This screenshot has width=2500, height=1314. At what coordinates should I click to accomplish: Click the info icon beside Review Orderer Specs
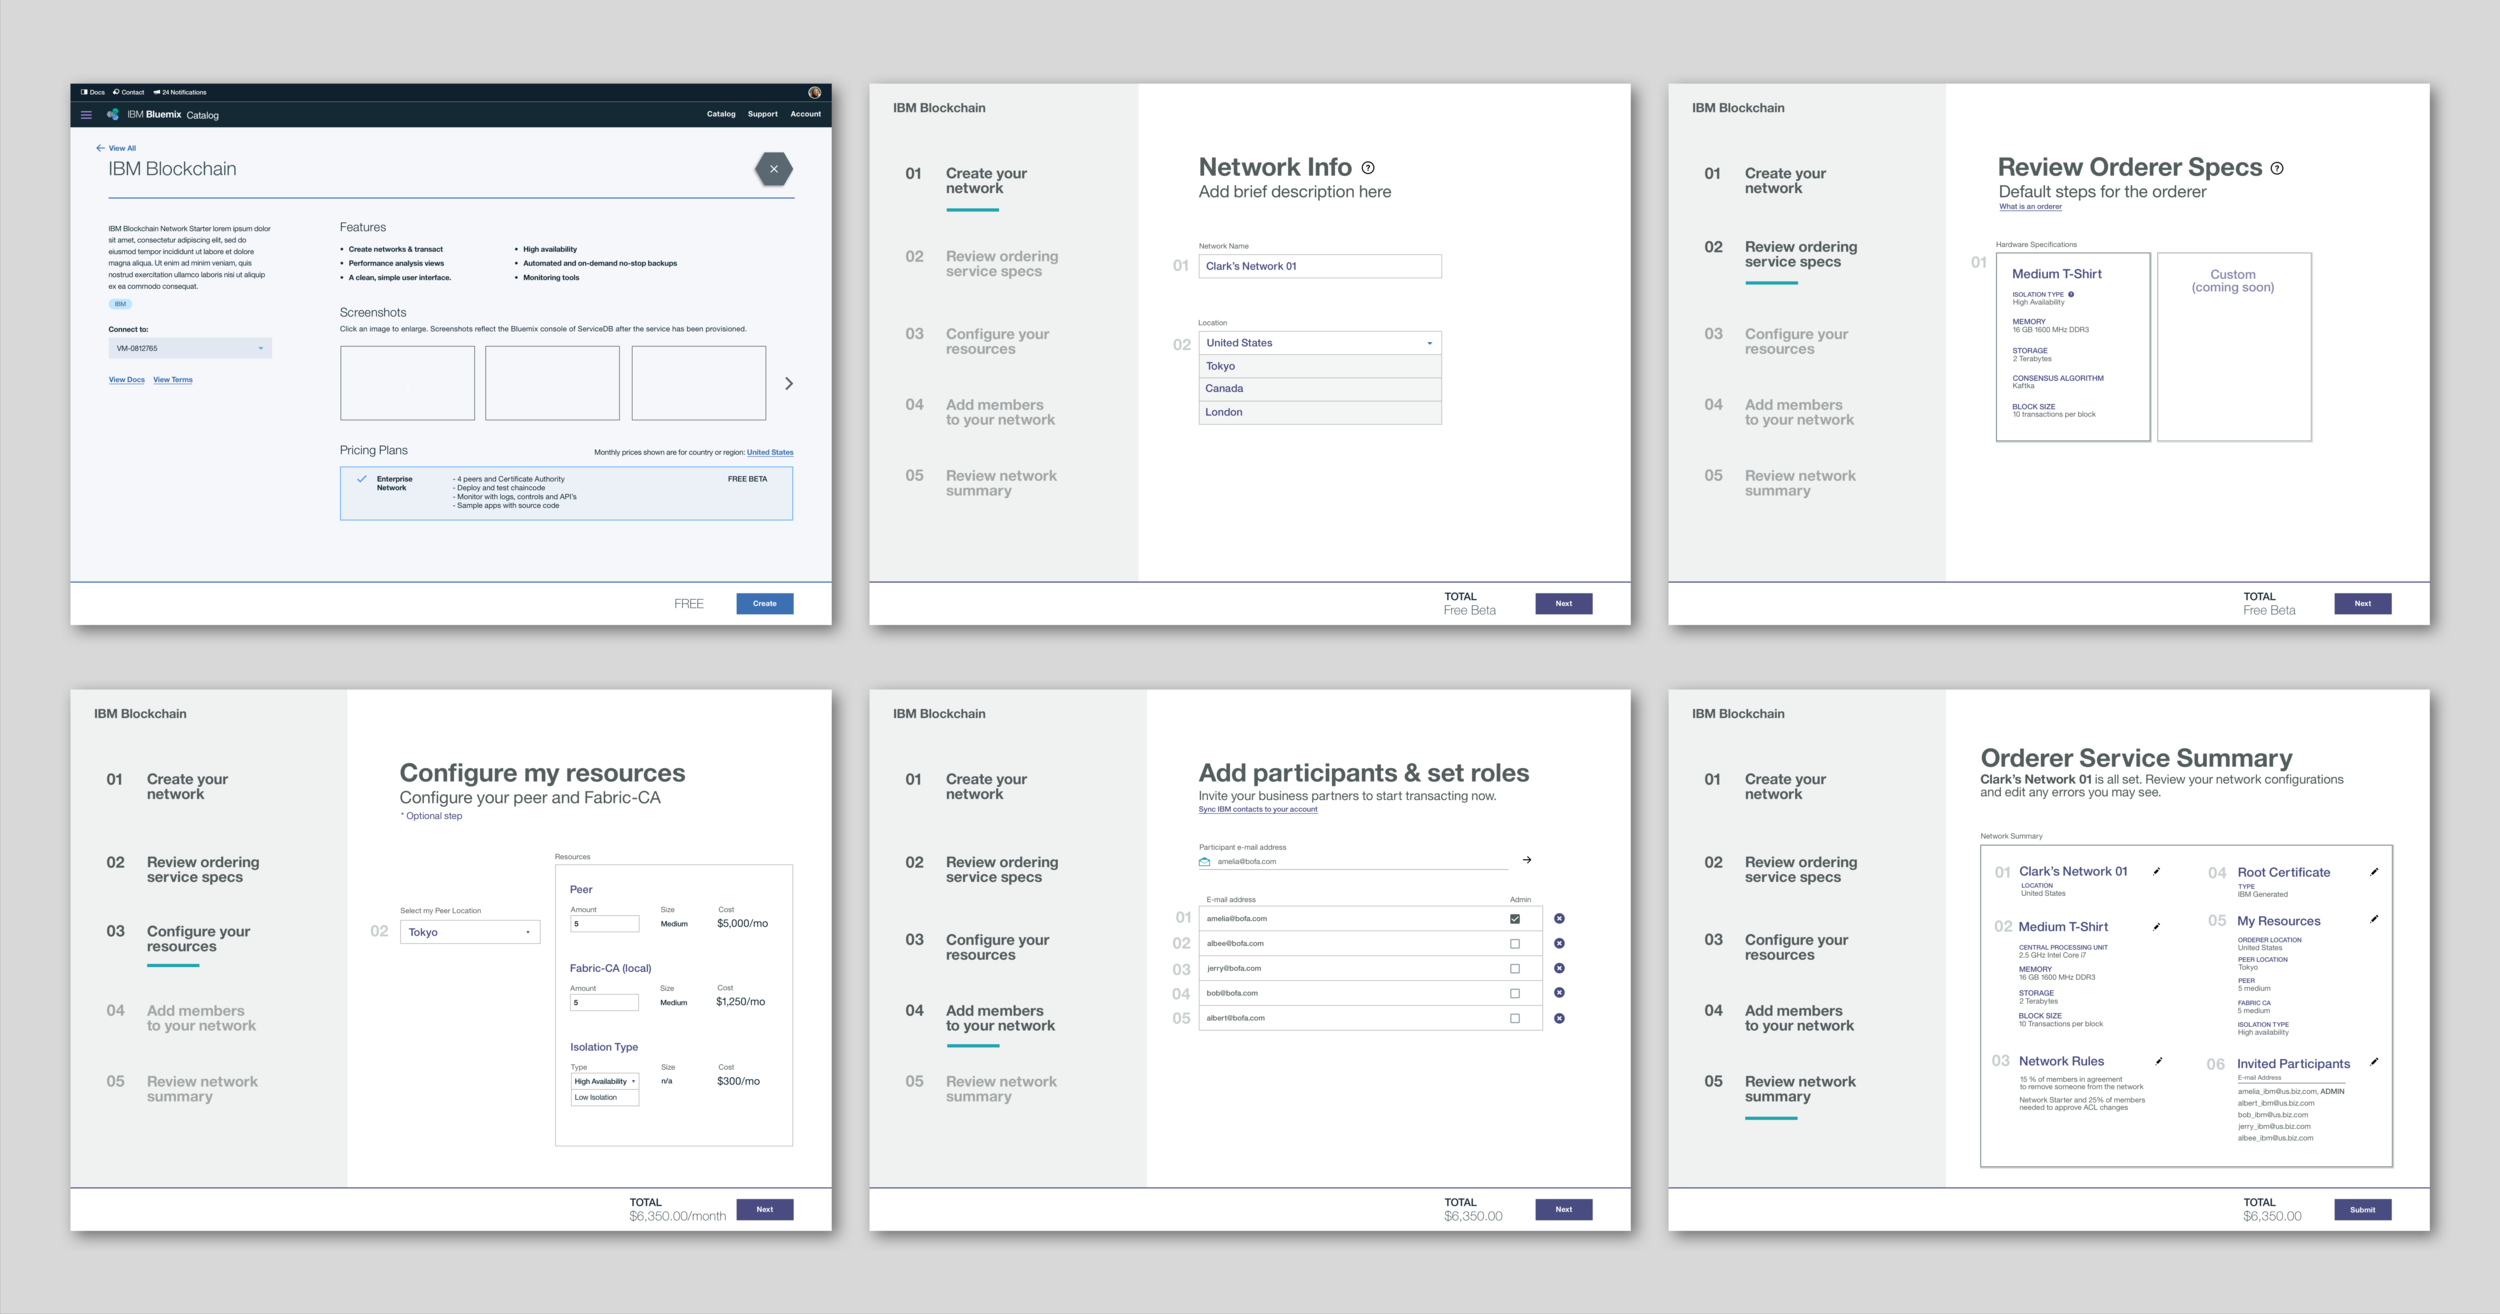pyautogui.click(x=2277, y=168)
